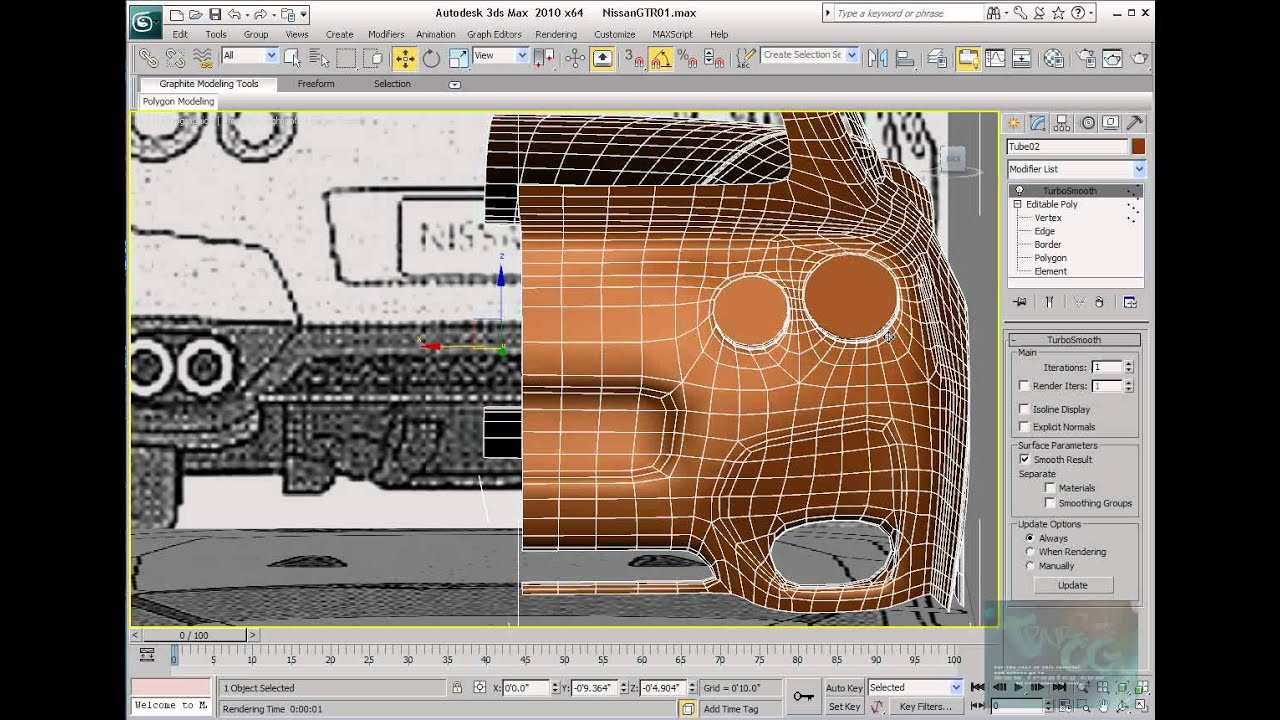Select Manually update option

point(1030,566)
